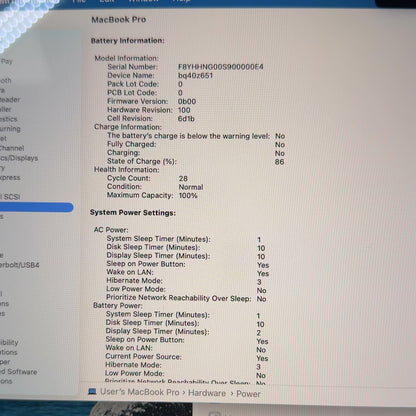Viewport: 416px width, 416px height.
Task: Select the Parallel SCSI sidebar entry
Action: [10, 197]
